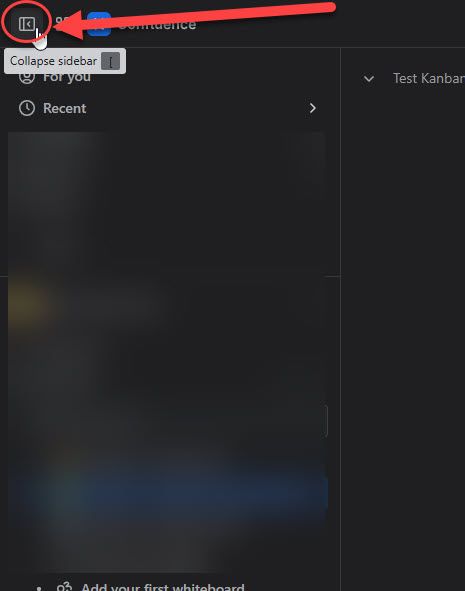The image size is (465, 591).
Task: Collapse the Test Kanban chevron
Action: point(369,79)
